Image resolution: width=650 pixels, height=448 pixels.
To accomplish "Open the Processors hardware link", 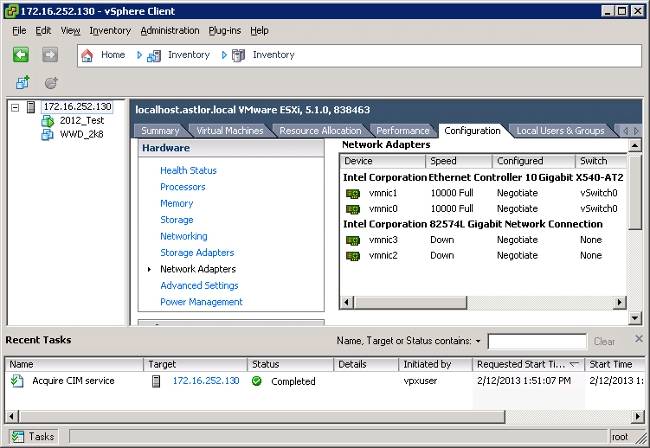I will [183, 187].
